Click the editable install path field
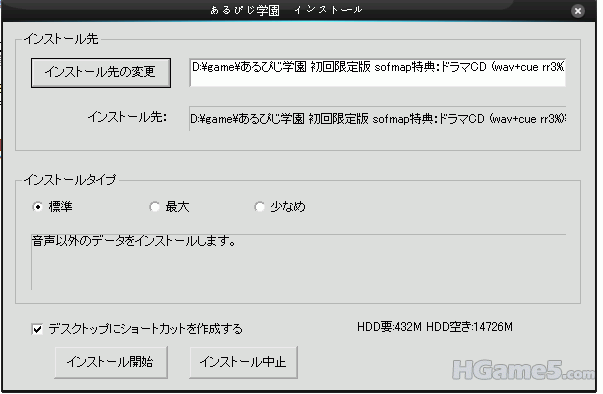 pos(377,73)
